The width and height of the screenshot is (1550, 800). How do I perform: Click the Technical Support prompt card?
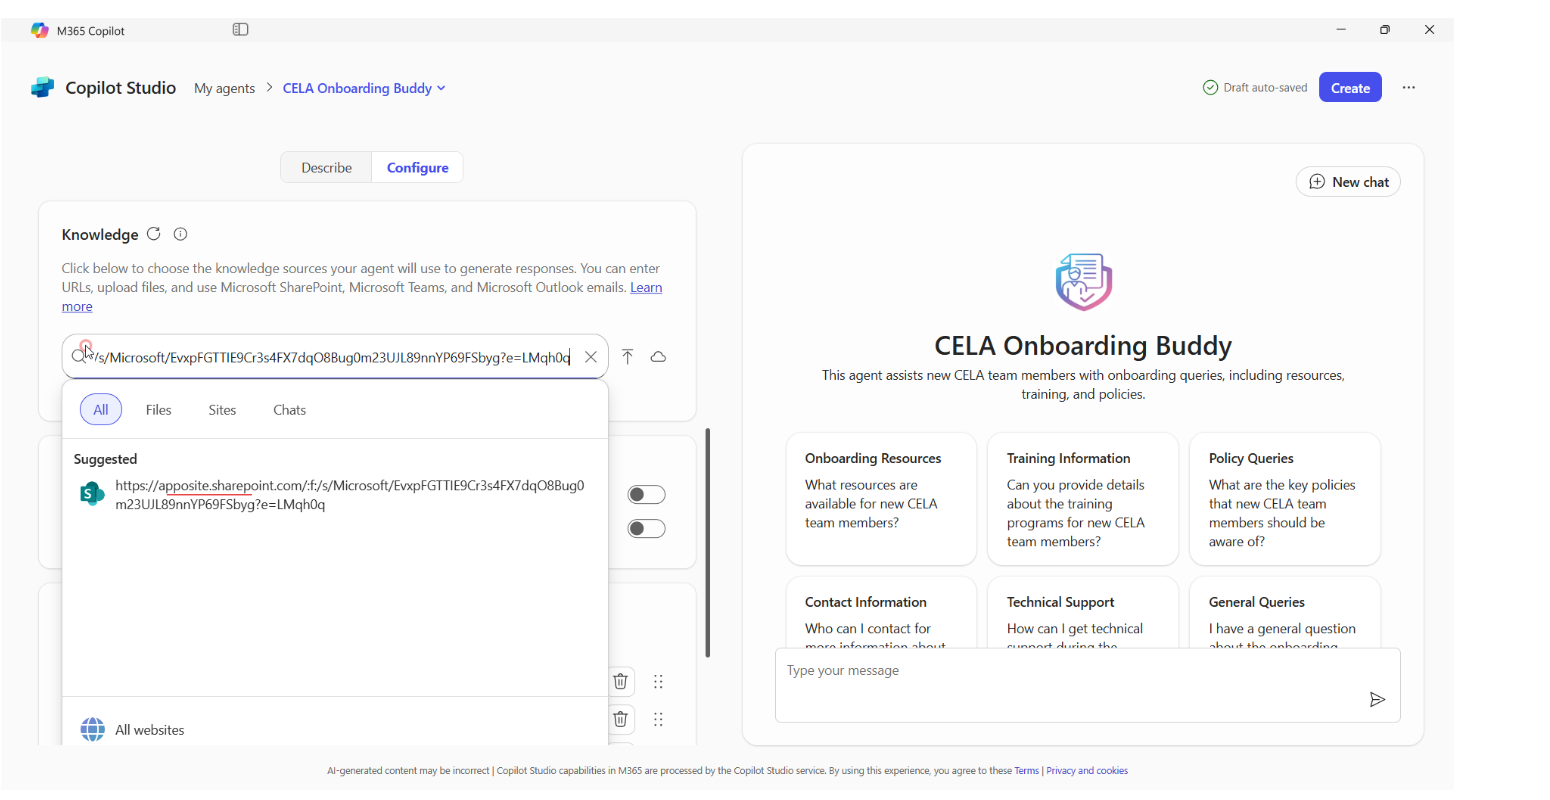(x=1083, y=613)
